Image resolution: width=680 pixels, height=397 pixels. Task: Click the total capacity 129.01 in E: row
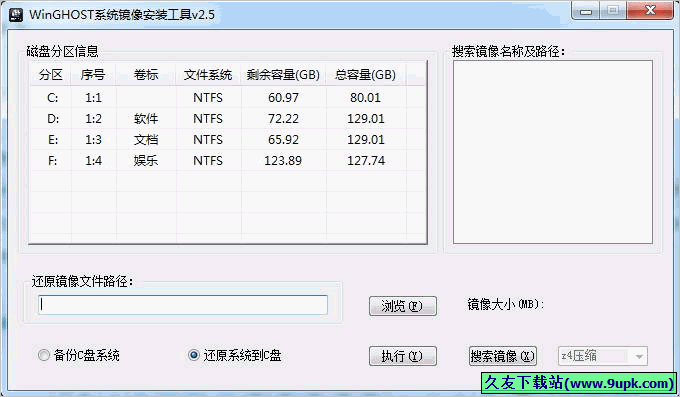coord(366,140)
